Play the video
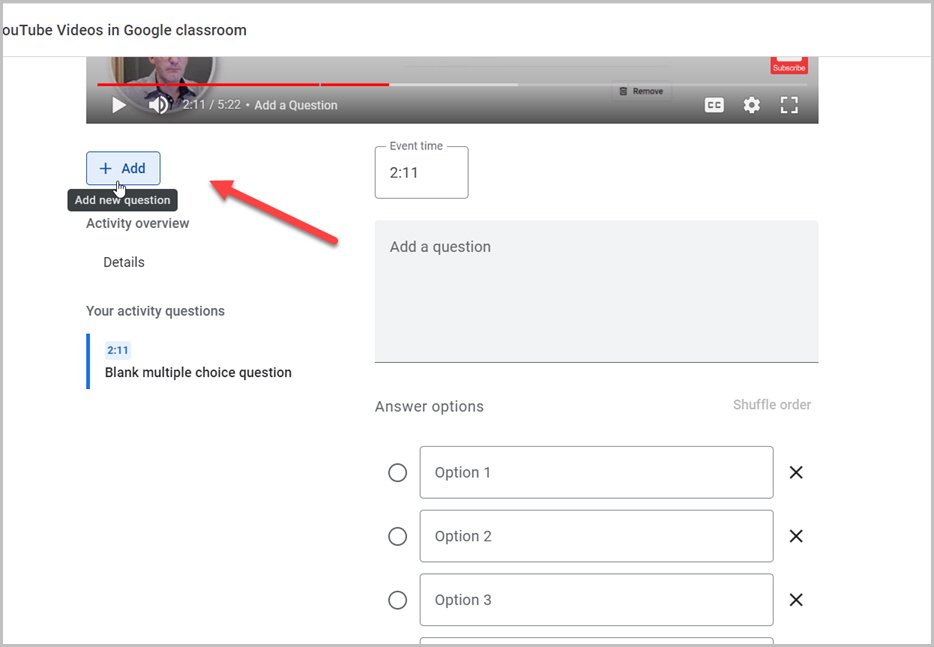The height and width of the screenshot is (647, 934). (x=119, y=105)
